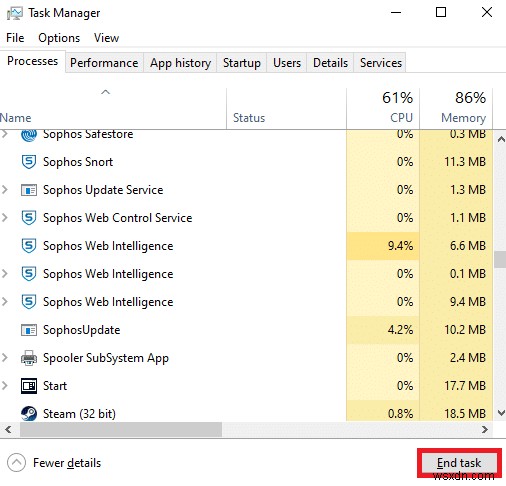Click the 17.7 MB memory value
Screen dimensions: 506x486
point(465,386)
